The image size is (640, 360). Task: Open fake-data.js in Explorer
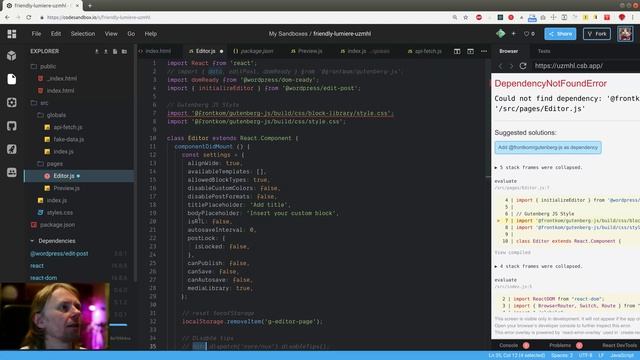(69, 140)
